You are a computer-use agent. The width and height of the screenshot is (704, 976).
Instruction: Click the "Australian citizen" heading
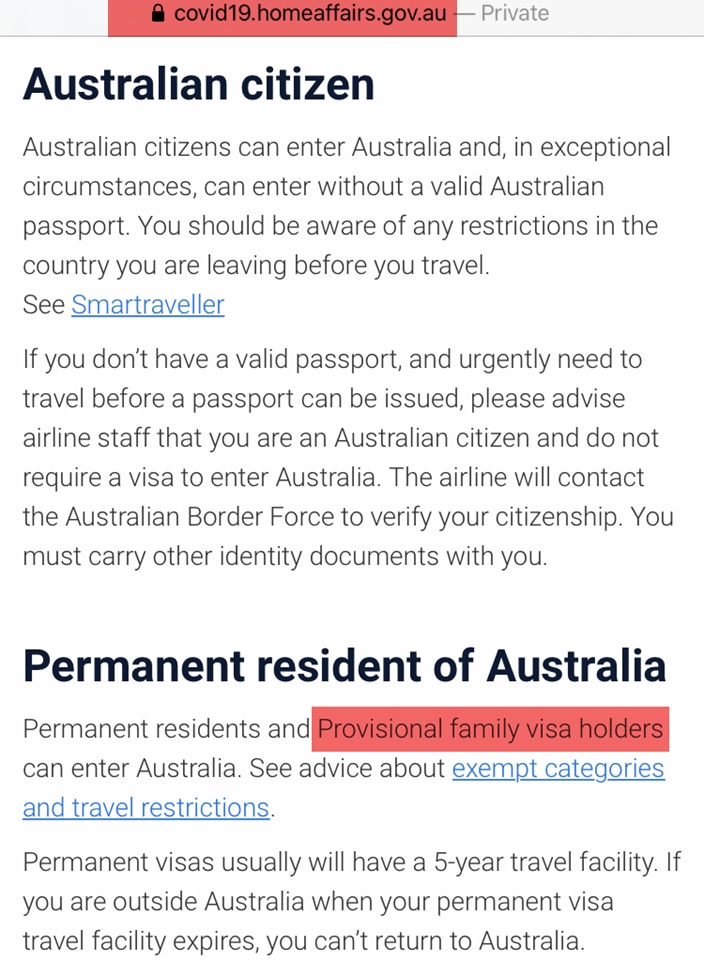pyautogui.click(x=199, y=85)
